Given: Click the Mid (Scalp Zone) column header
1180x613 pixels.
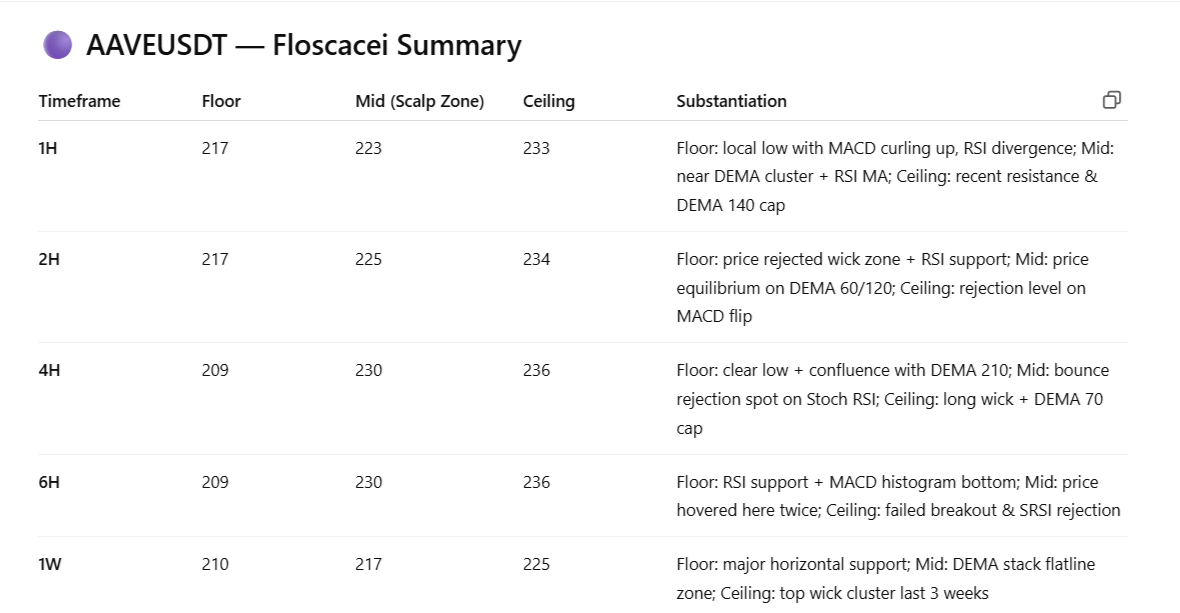Looking at the screenshot, I should 419,101.
